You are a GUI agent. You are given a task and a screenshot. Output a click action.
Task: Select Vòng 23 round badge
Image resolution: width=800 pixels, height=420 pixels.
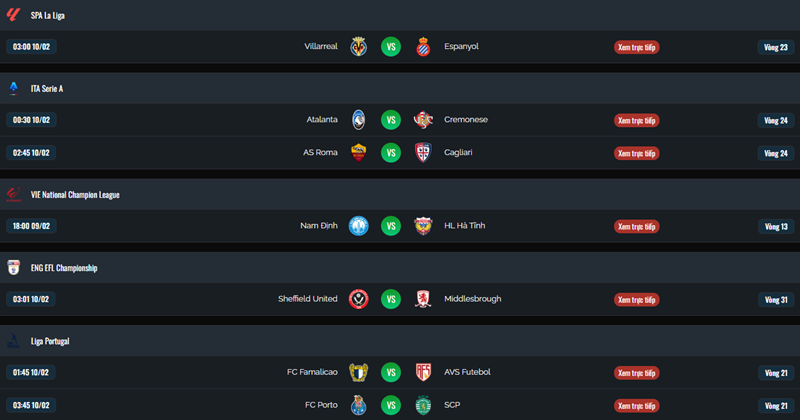776,47
